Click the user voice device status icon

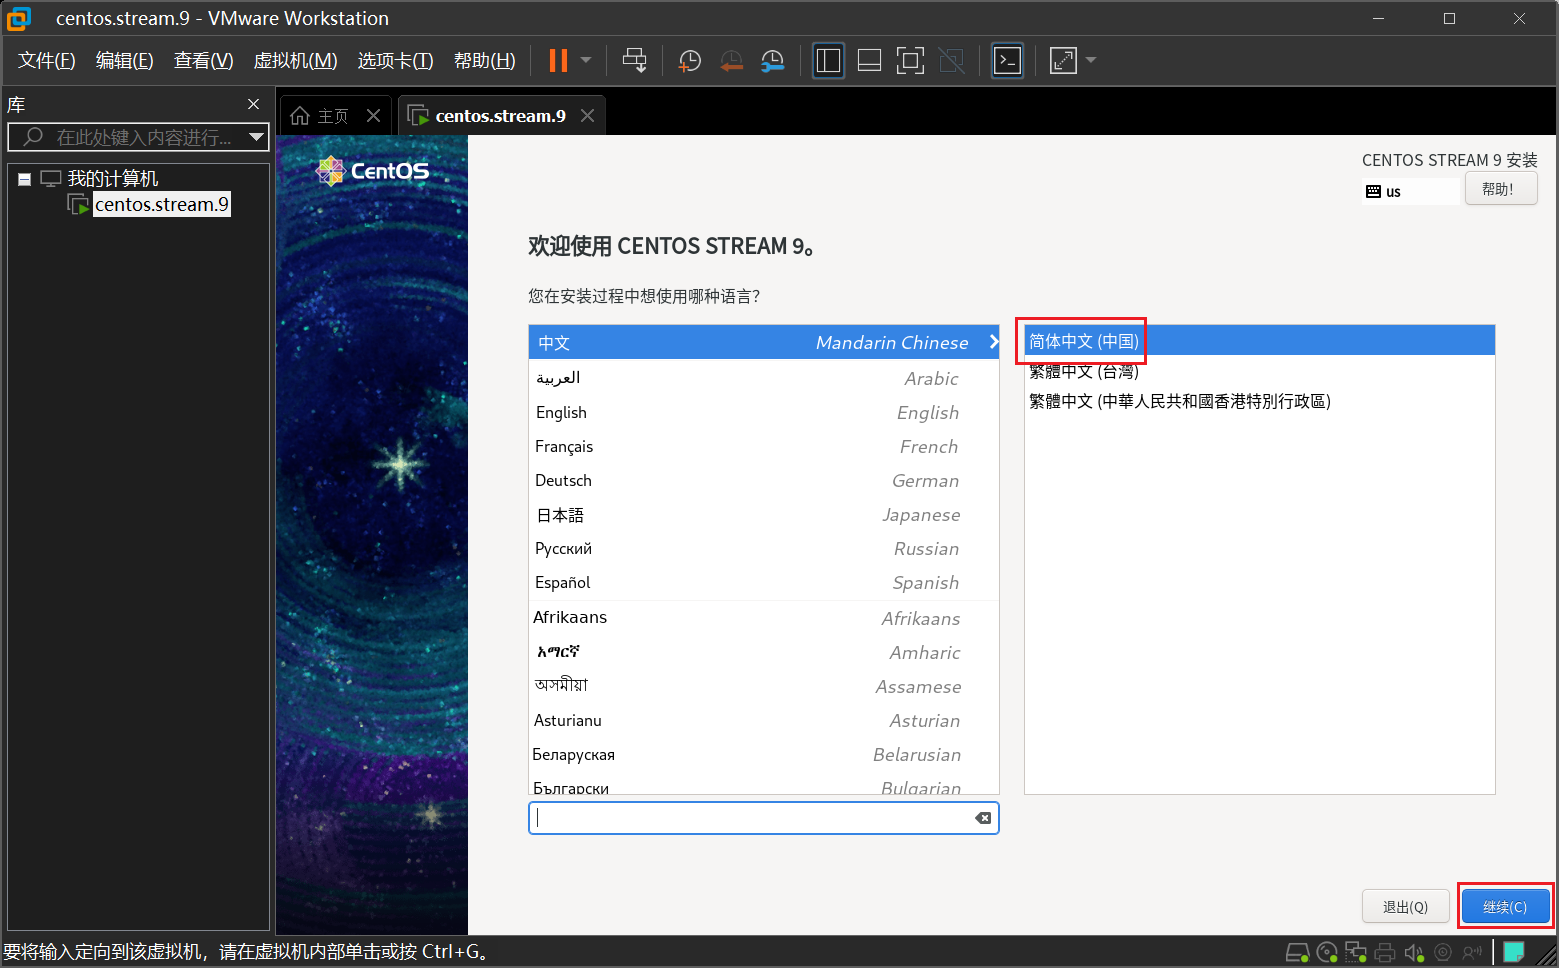click(x=1472, y=952)
